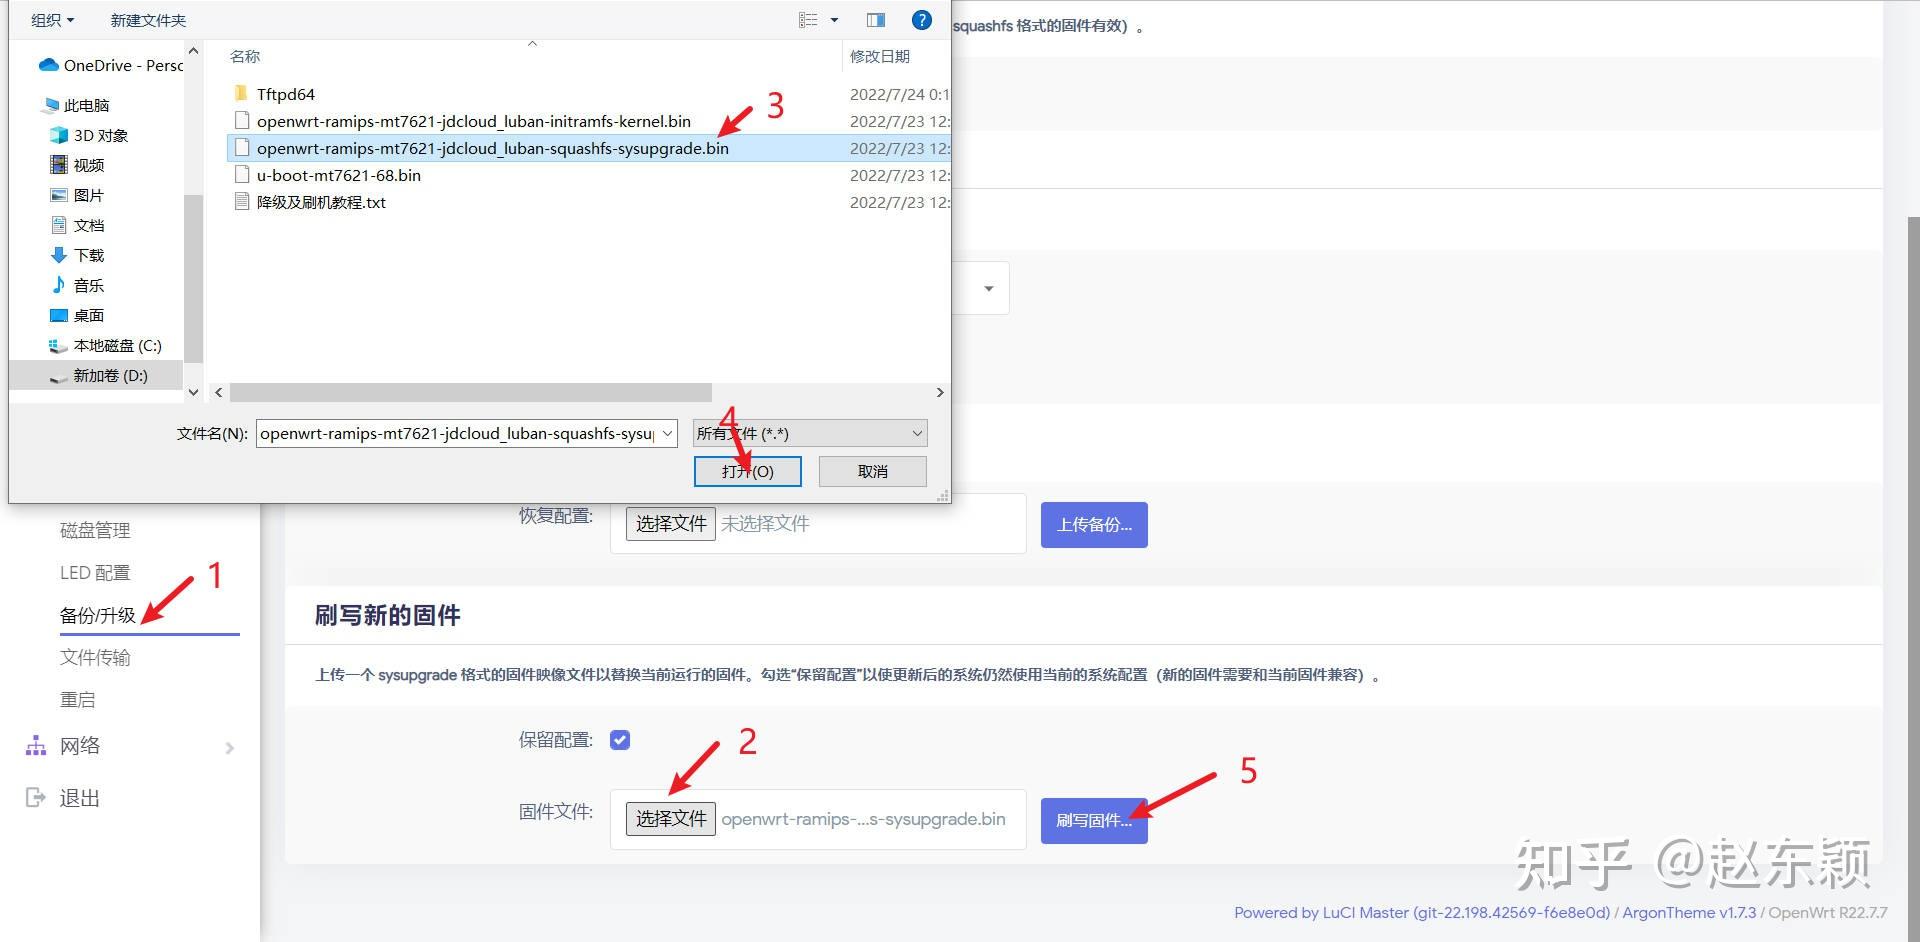The image size is (1920, 942).
Task: Open the Tftpd64 folder
Action: tap(287, 93)
